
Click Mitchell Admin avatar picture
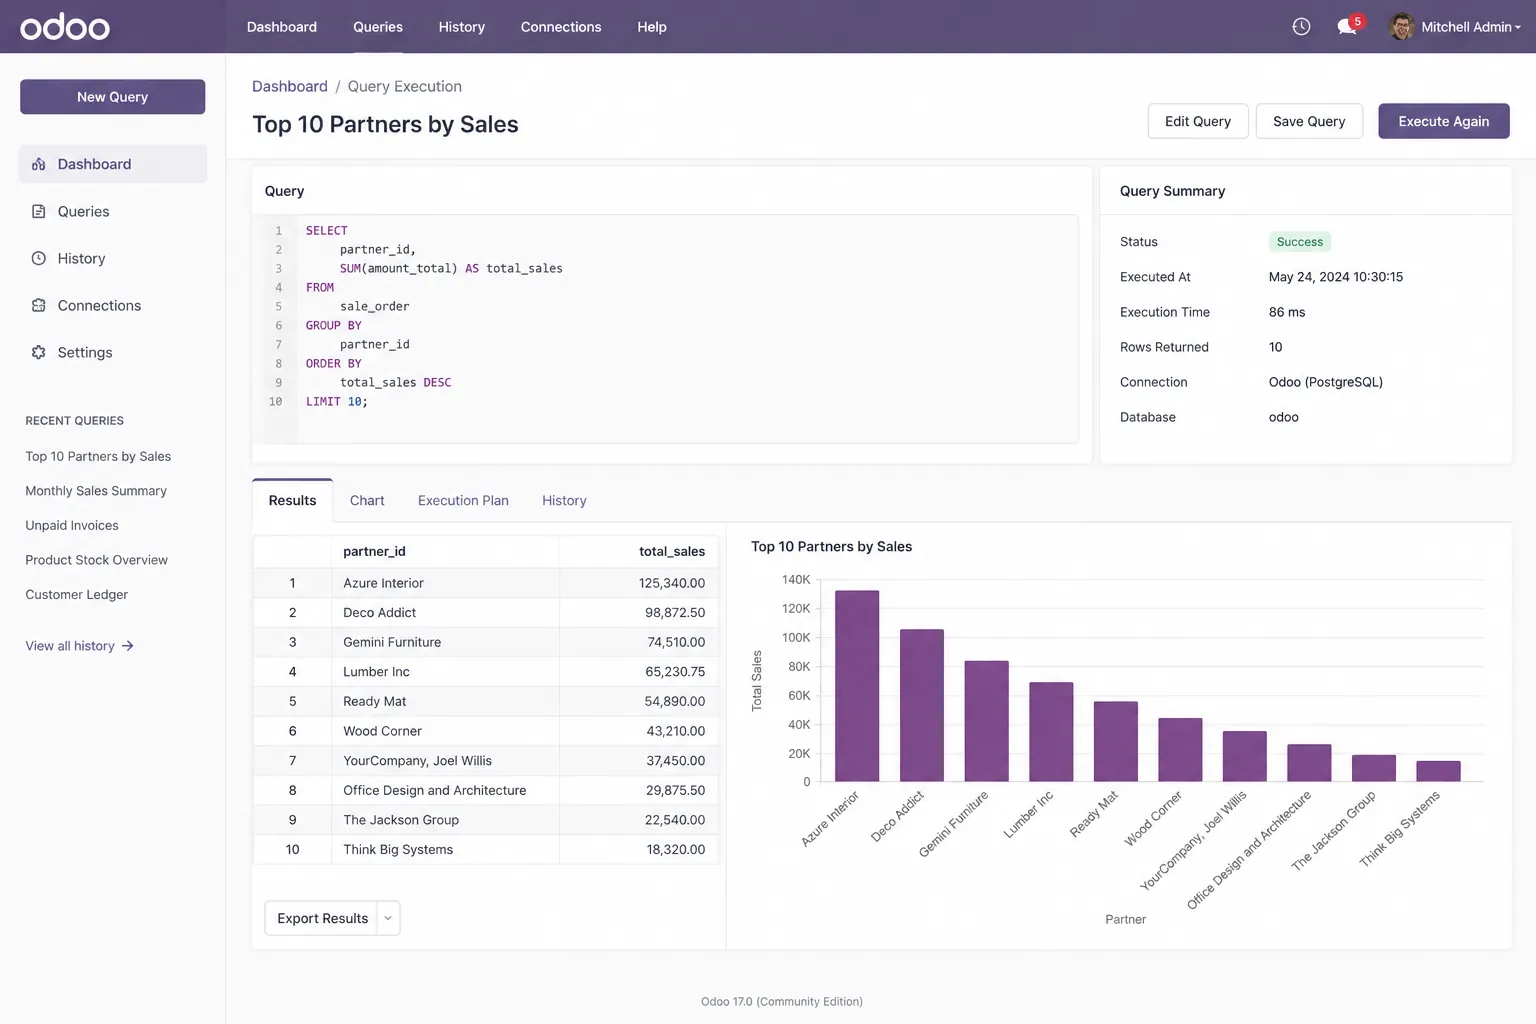tap(1401, 27)
